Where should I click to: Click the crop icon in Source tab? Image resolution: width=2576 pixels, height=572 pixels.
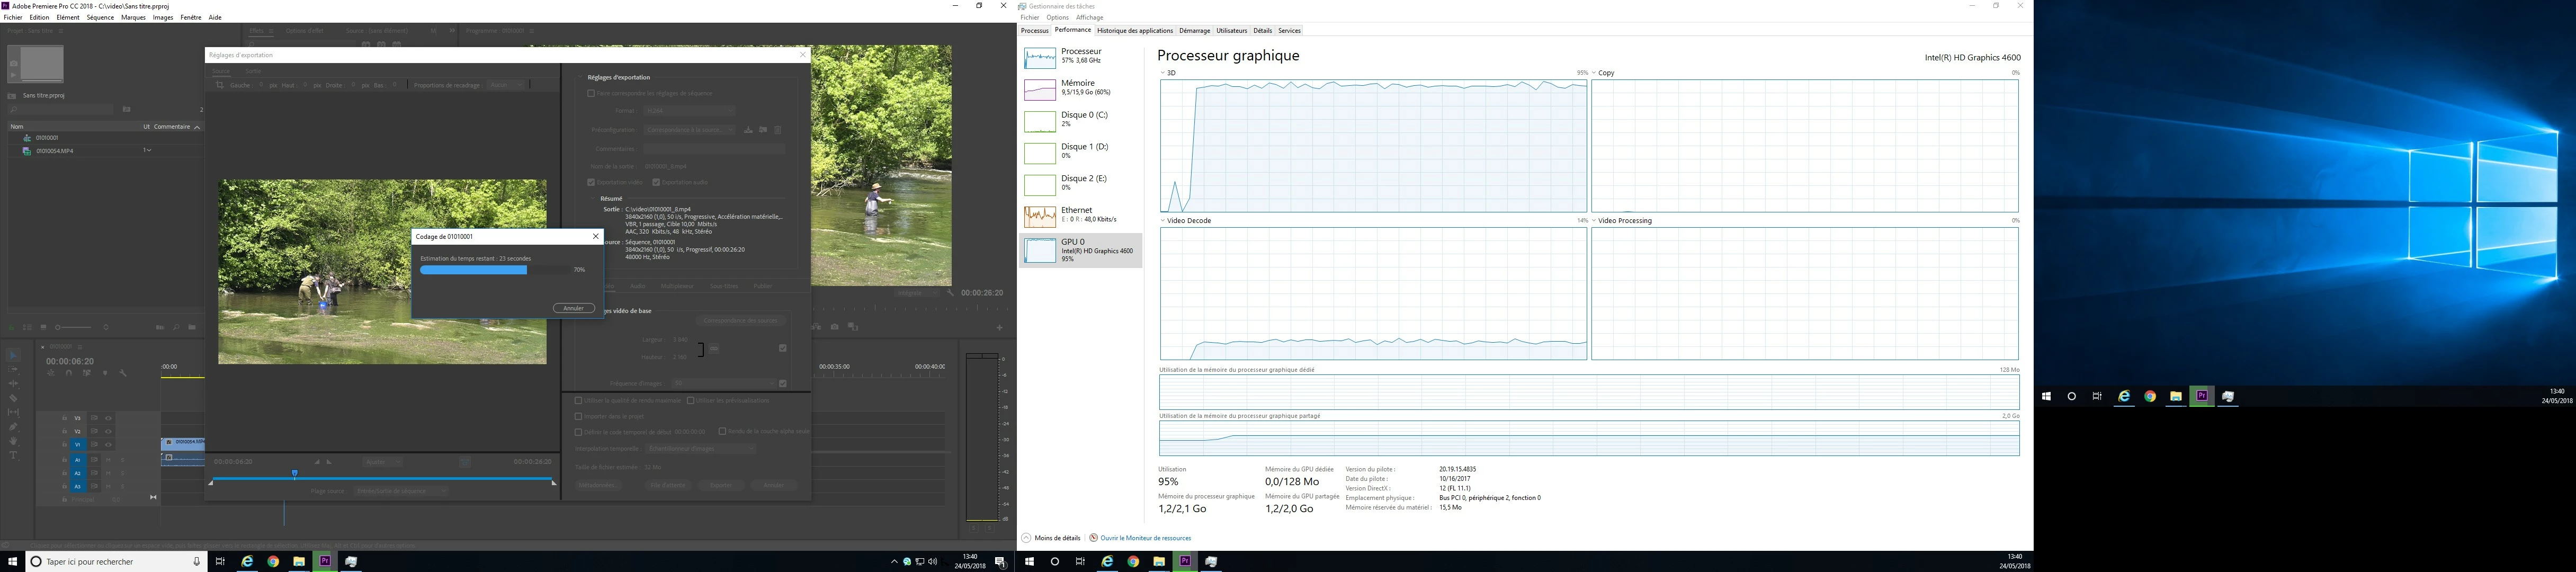220,85
